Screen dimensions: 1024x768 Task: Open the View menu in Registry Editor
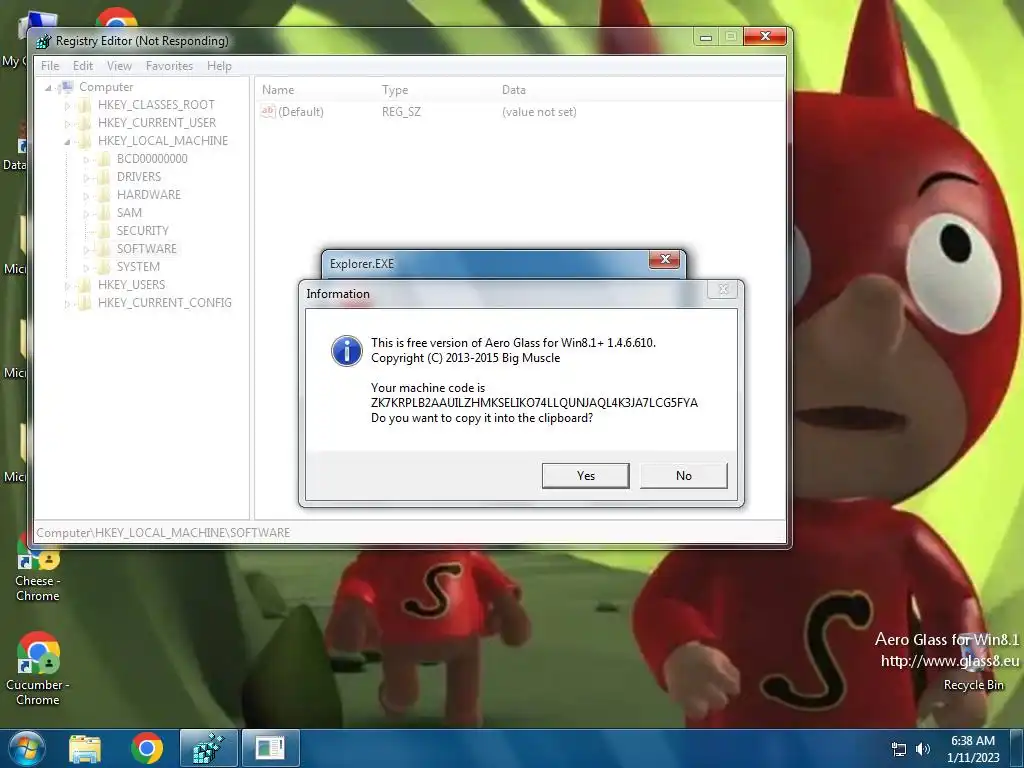(120, 66)
